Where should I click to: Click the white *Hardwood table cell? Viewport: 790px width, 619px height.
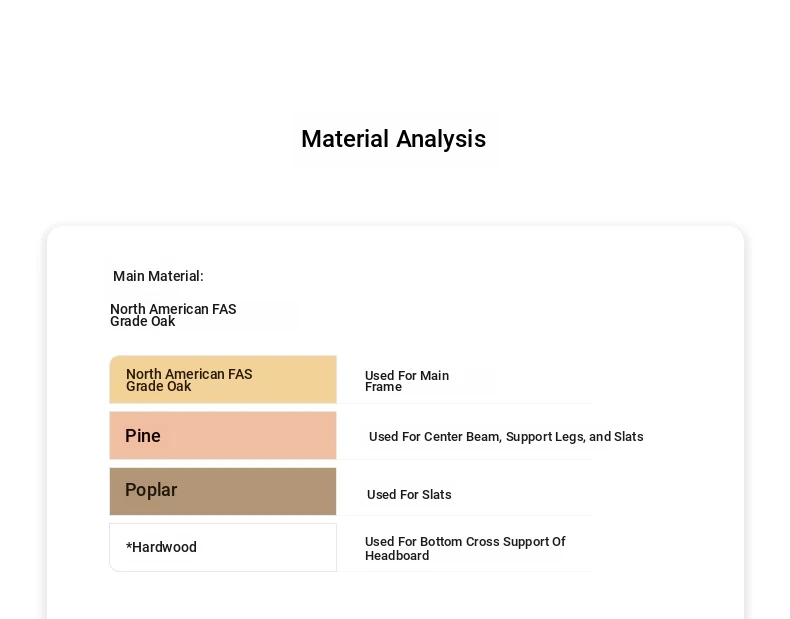coord(222,547)
